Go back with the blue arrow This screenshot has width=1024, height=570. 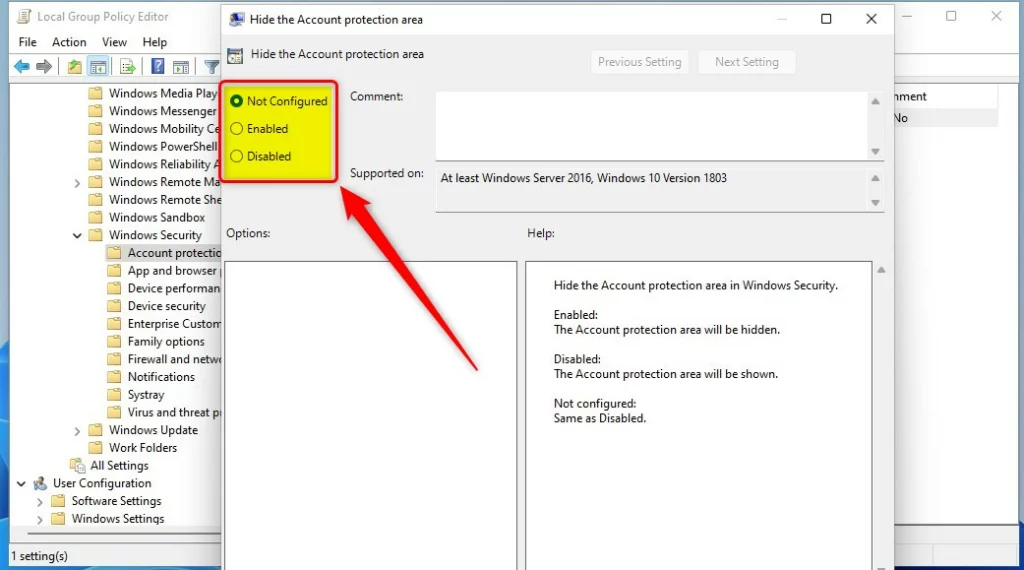pyautogui.click(x=22, y=66)
